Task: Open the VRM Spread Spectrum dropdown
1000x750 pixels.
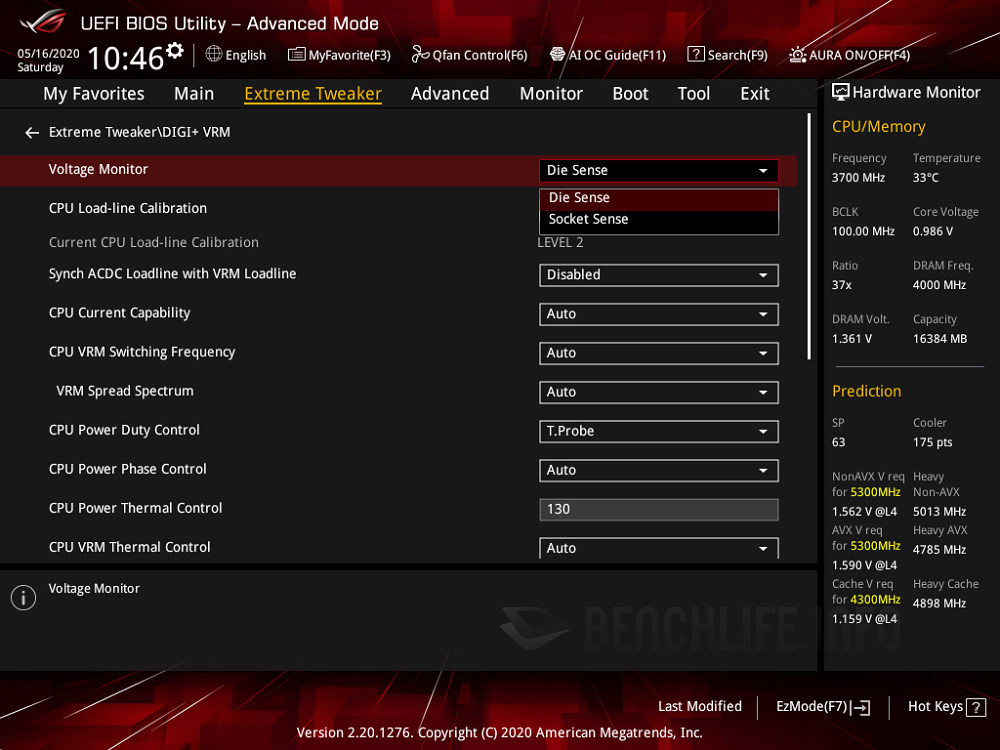Action: click(x=658, y=392)
